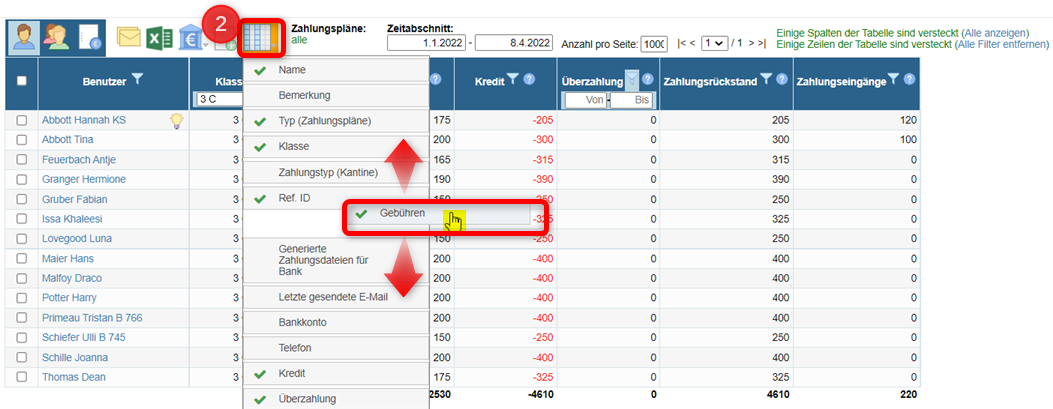
Task: Click the Überzahlung Von field
Action: [586, 100]
